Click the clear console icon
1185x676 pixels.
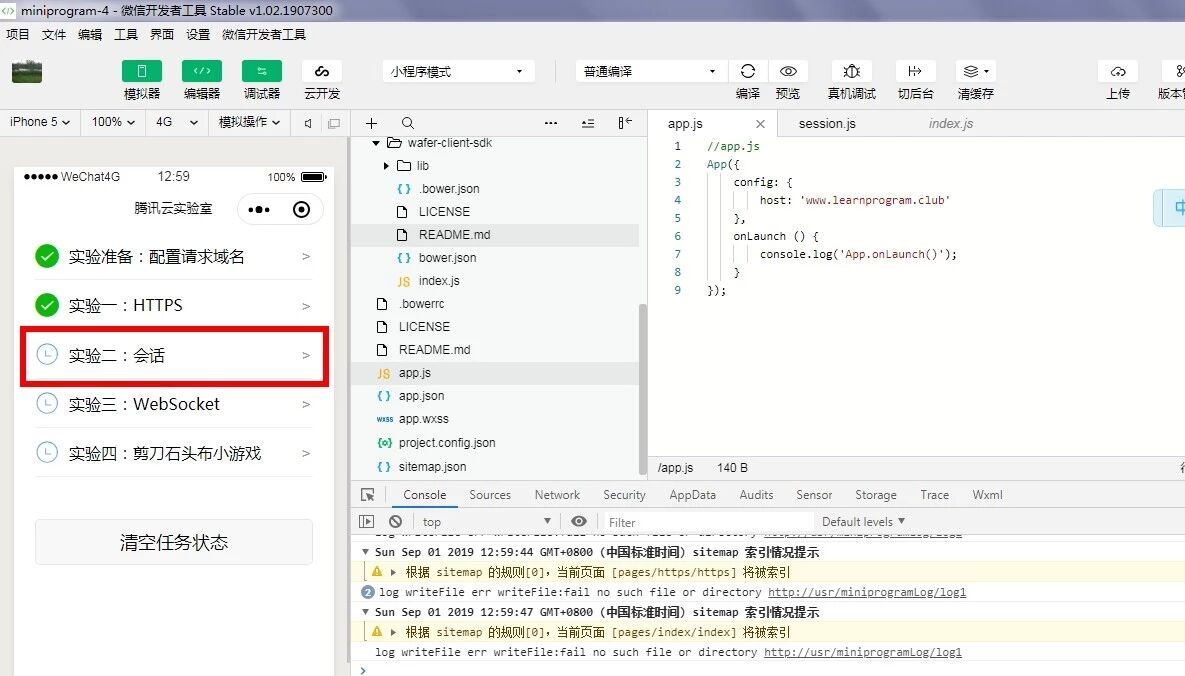click(x=395, y=522)
